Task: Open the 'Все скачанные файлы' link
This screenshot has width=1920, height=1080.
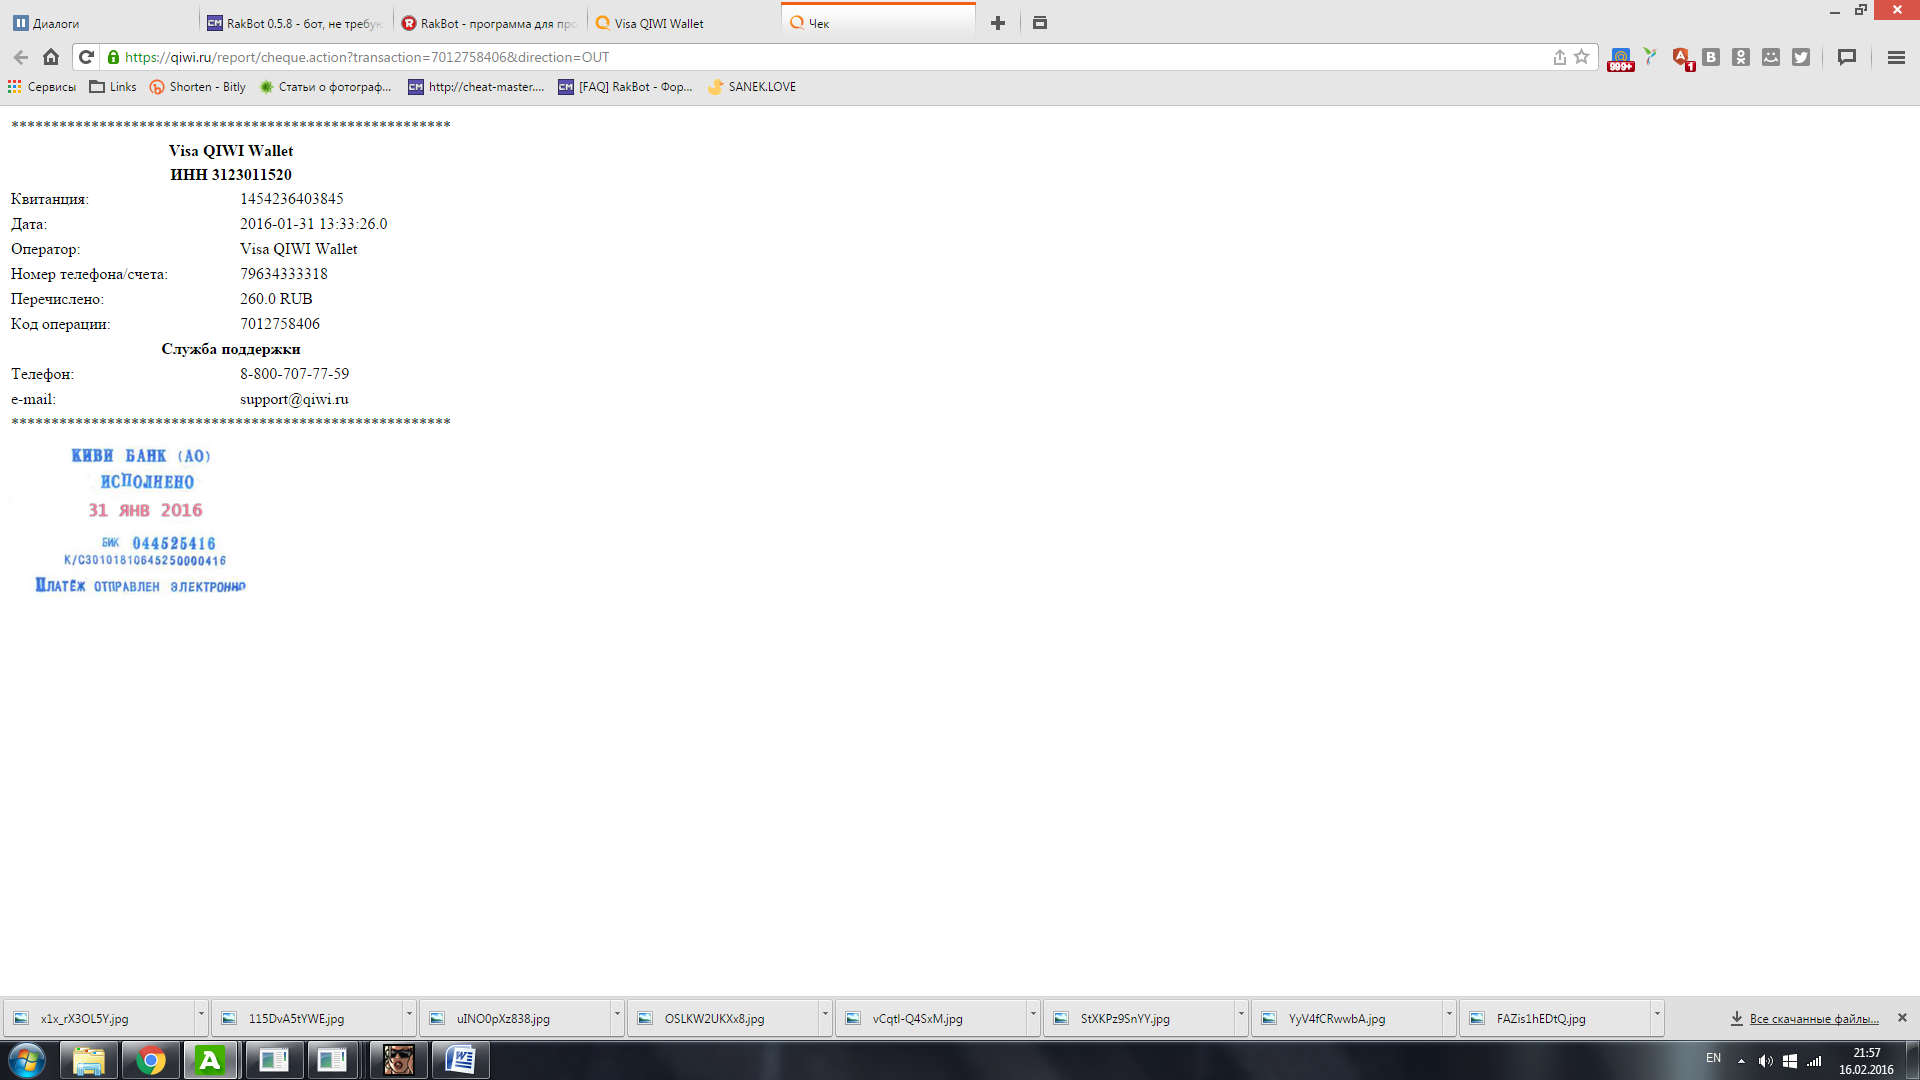Action: (1813, 1018)
